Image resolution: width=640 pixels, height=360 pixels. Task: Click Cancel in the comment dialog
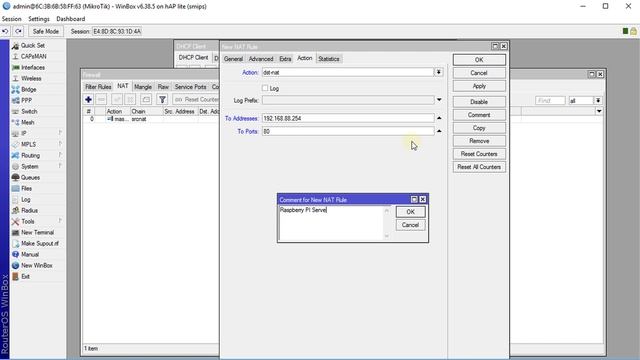(x=411, y=225)
